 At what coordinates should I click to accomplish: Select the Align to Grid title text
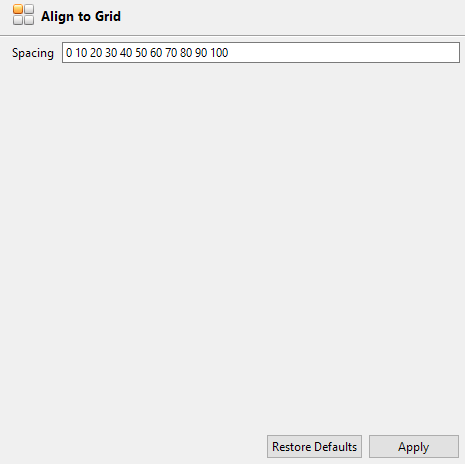81,16
